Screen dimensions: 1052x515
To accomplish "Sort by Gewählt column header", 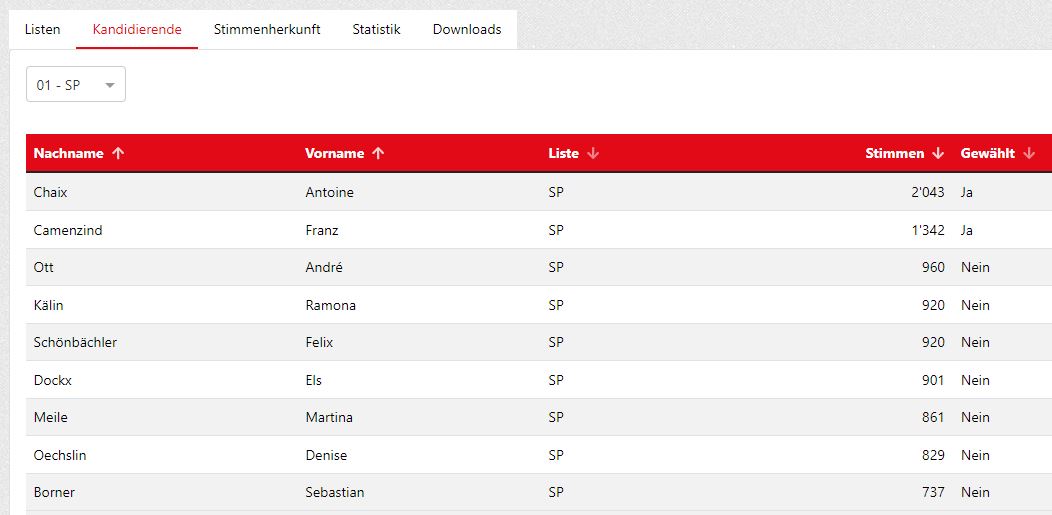I will pos(988,154).
